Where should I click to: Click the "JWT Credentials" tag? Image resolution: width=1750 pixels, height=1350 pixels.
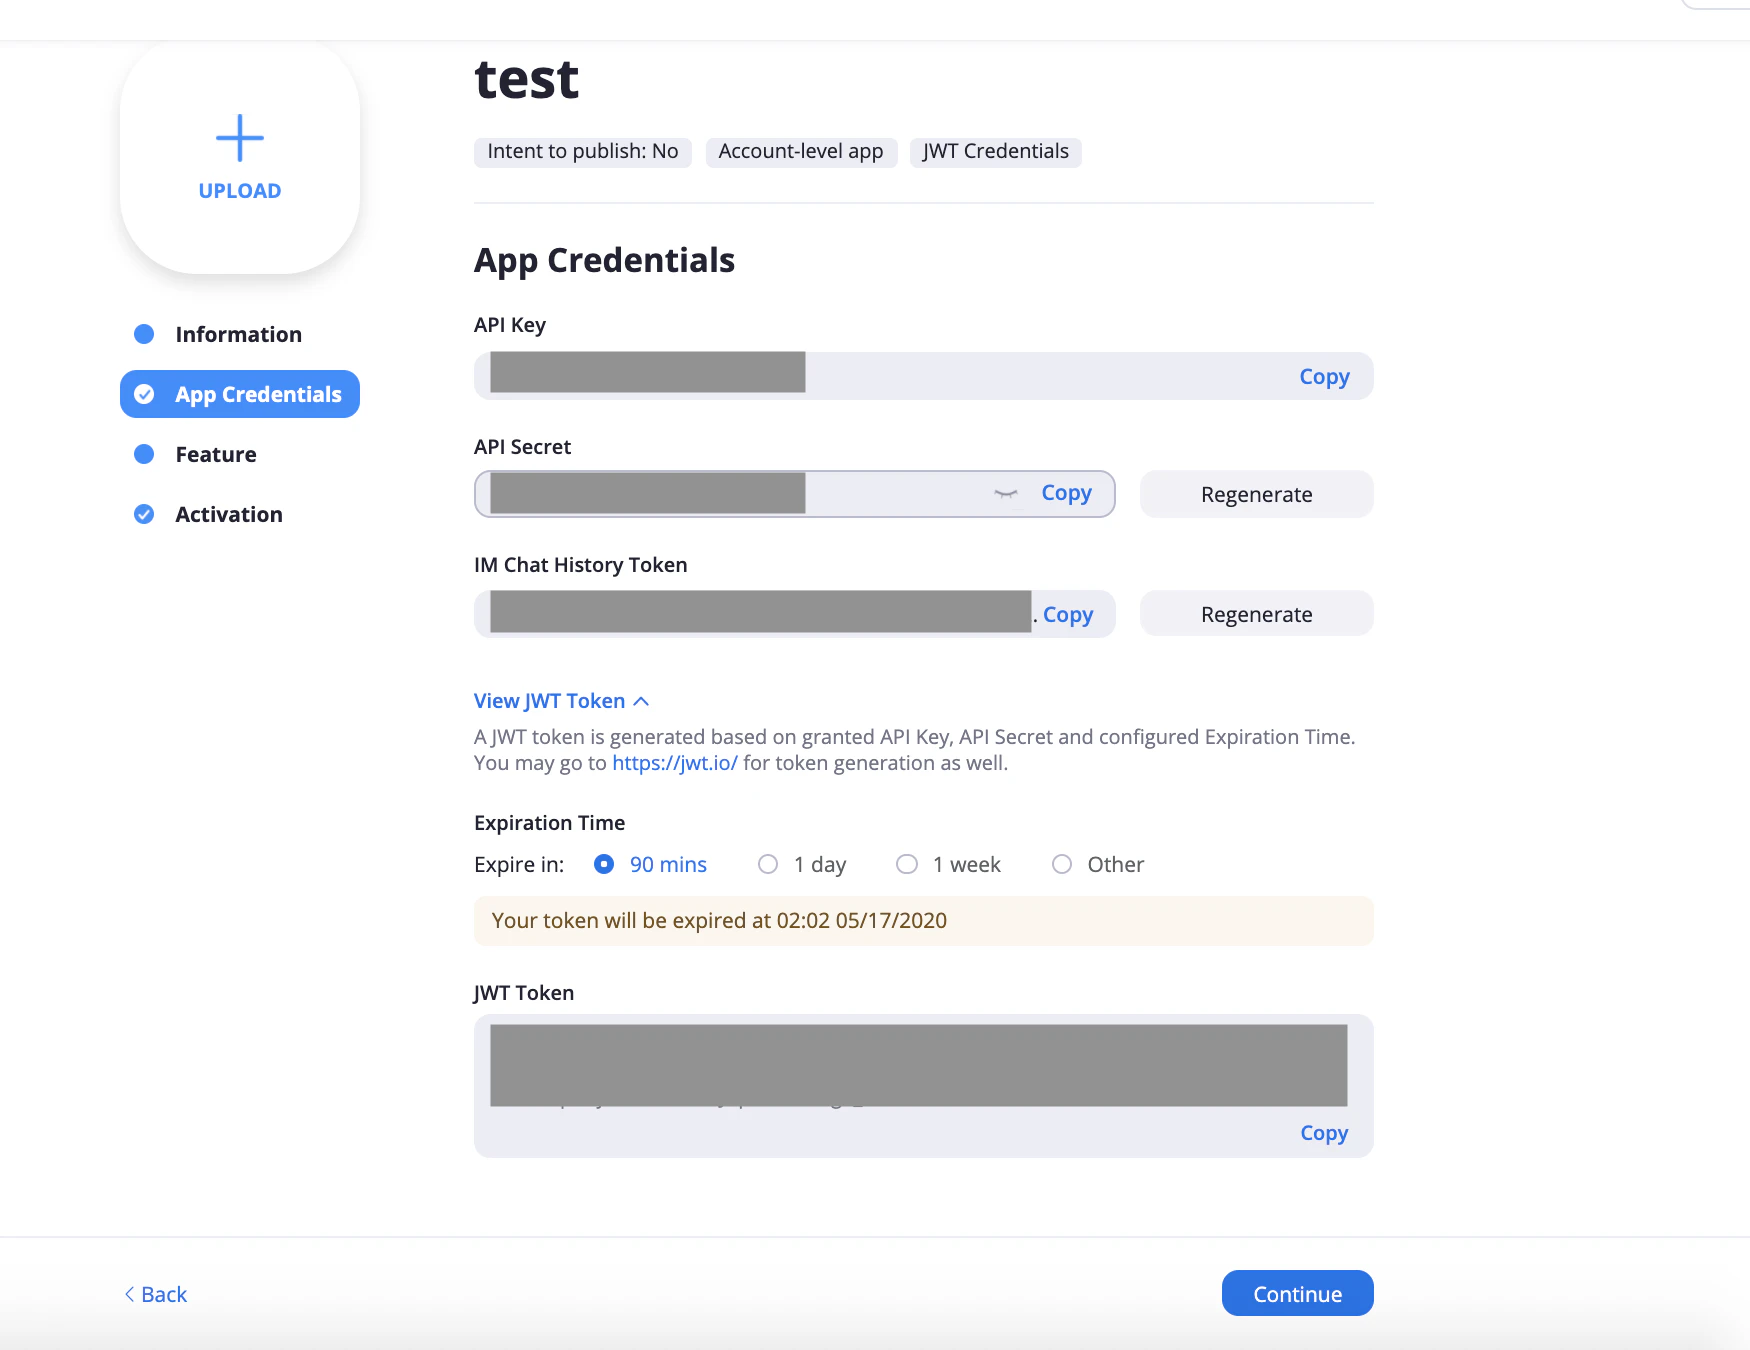996,152
